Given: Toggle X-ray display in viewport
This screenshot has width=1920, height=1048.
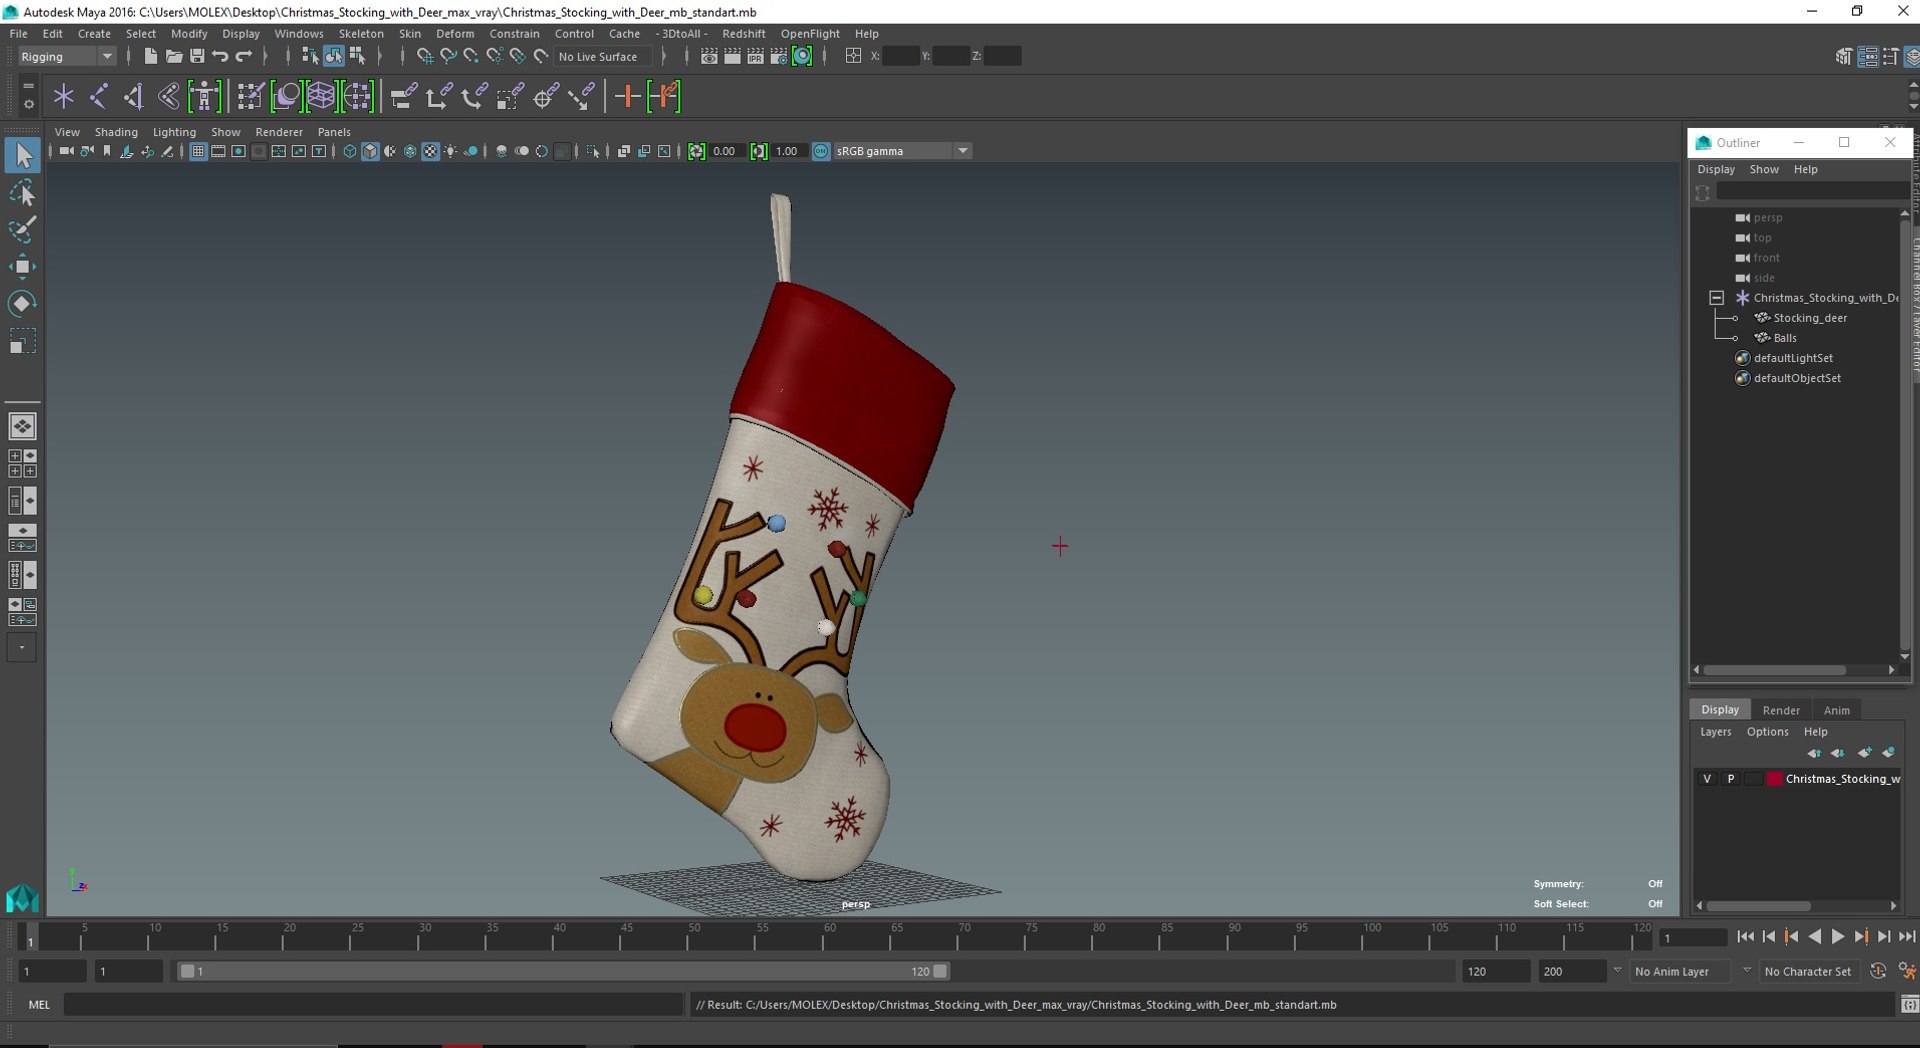Looking at the screenshot, I should pyautogui.click(x=623, y=151).
